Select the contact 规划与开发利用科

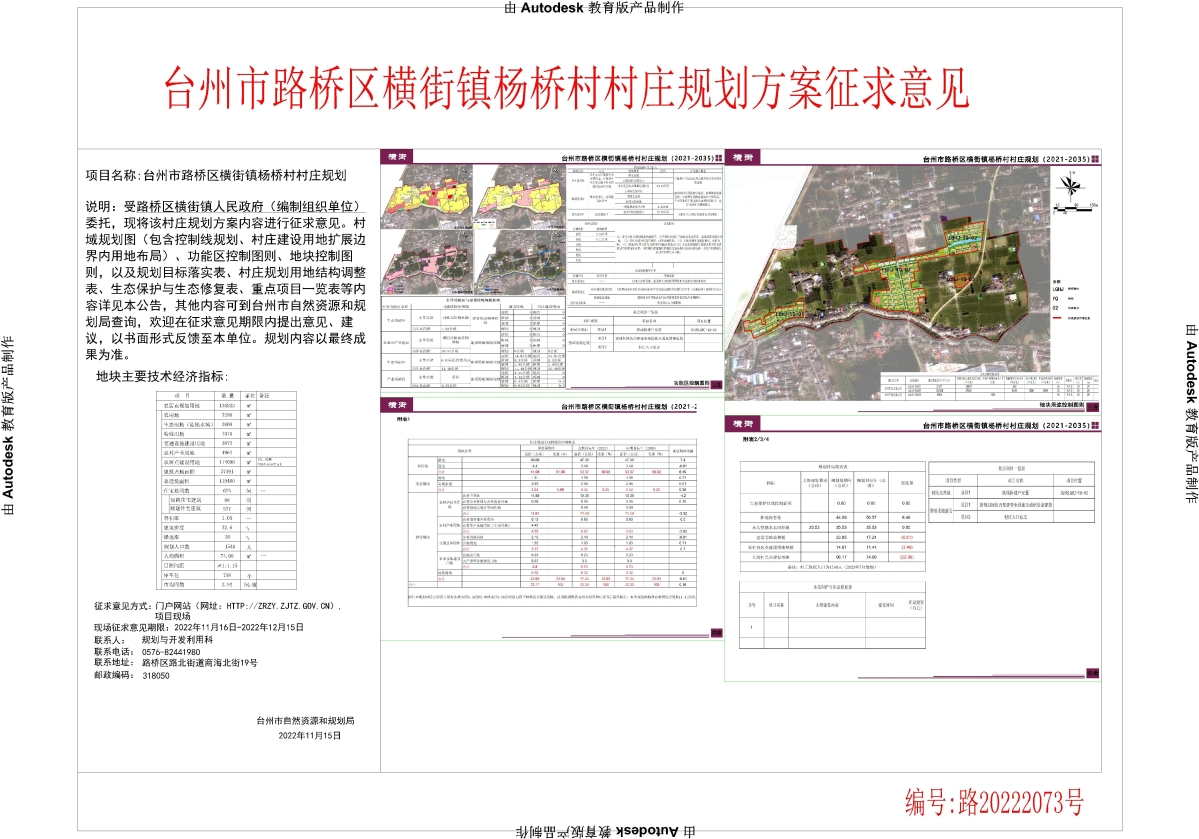(177, 639)
